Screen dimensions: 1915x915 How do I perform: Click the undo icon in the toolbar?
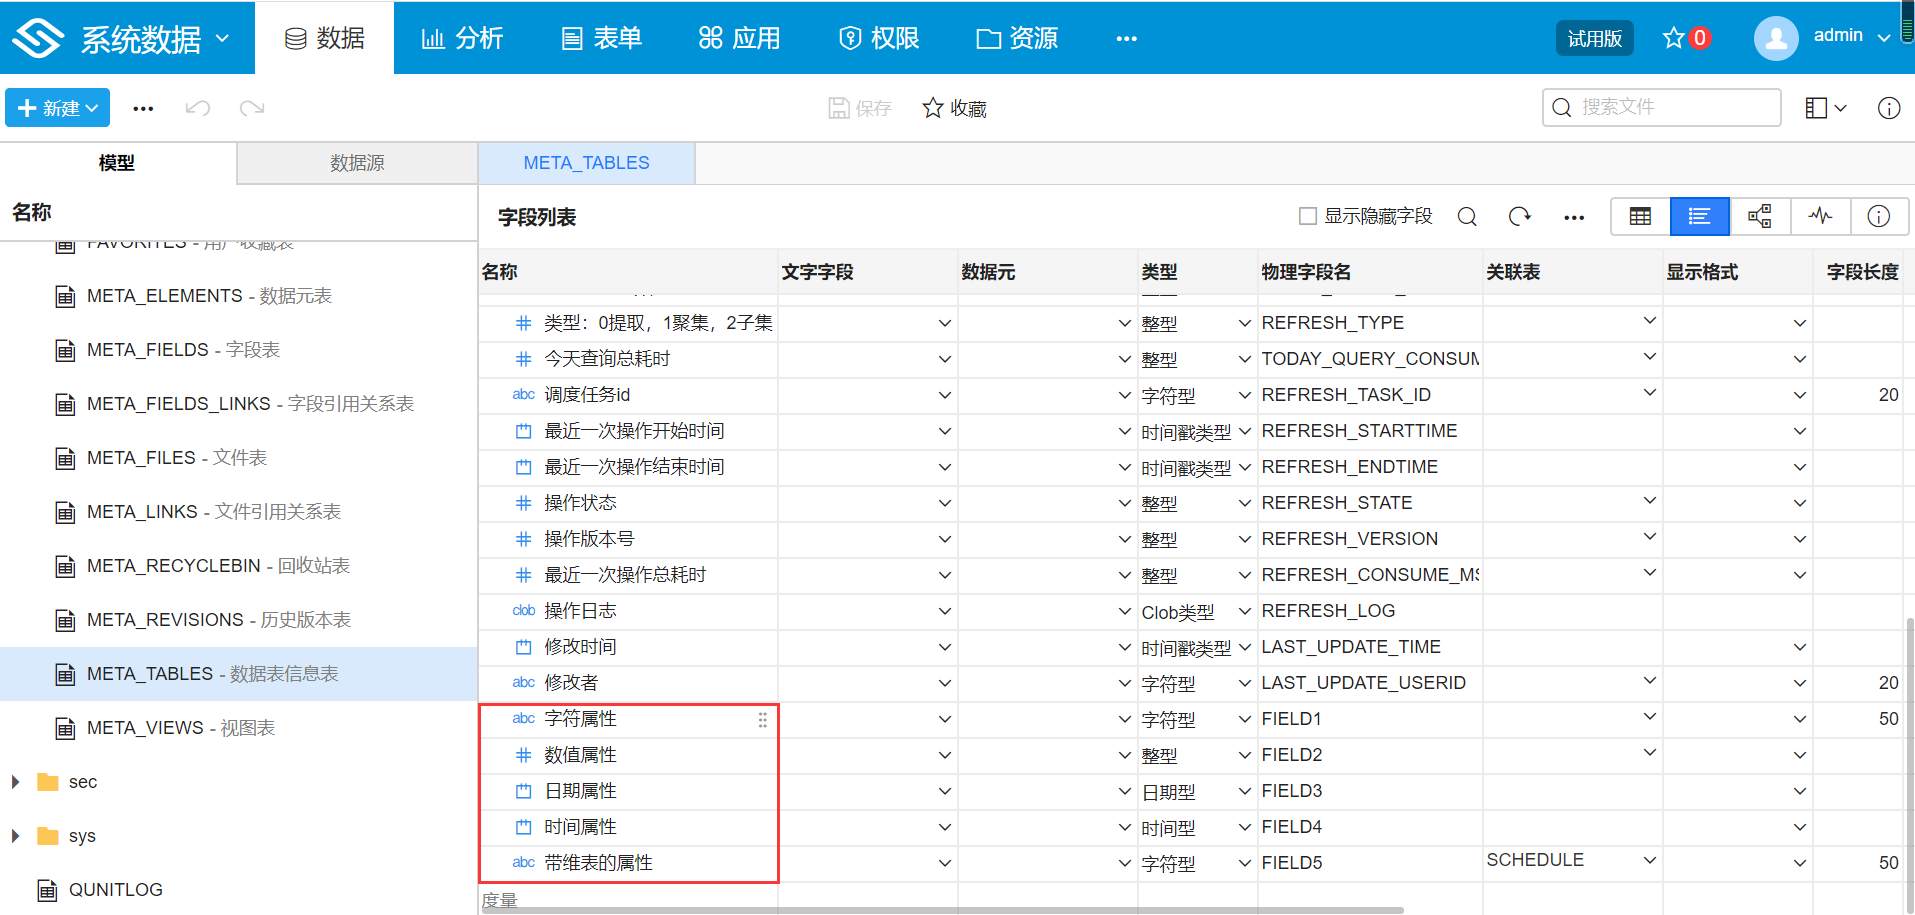point(197,107)
